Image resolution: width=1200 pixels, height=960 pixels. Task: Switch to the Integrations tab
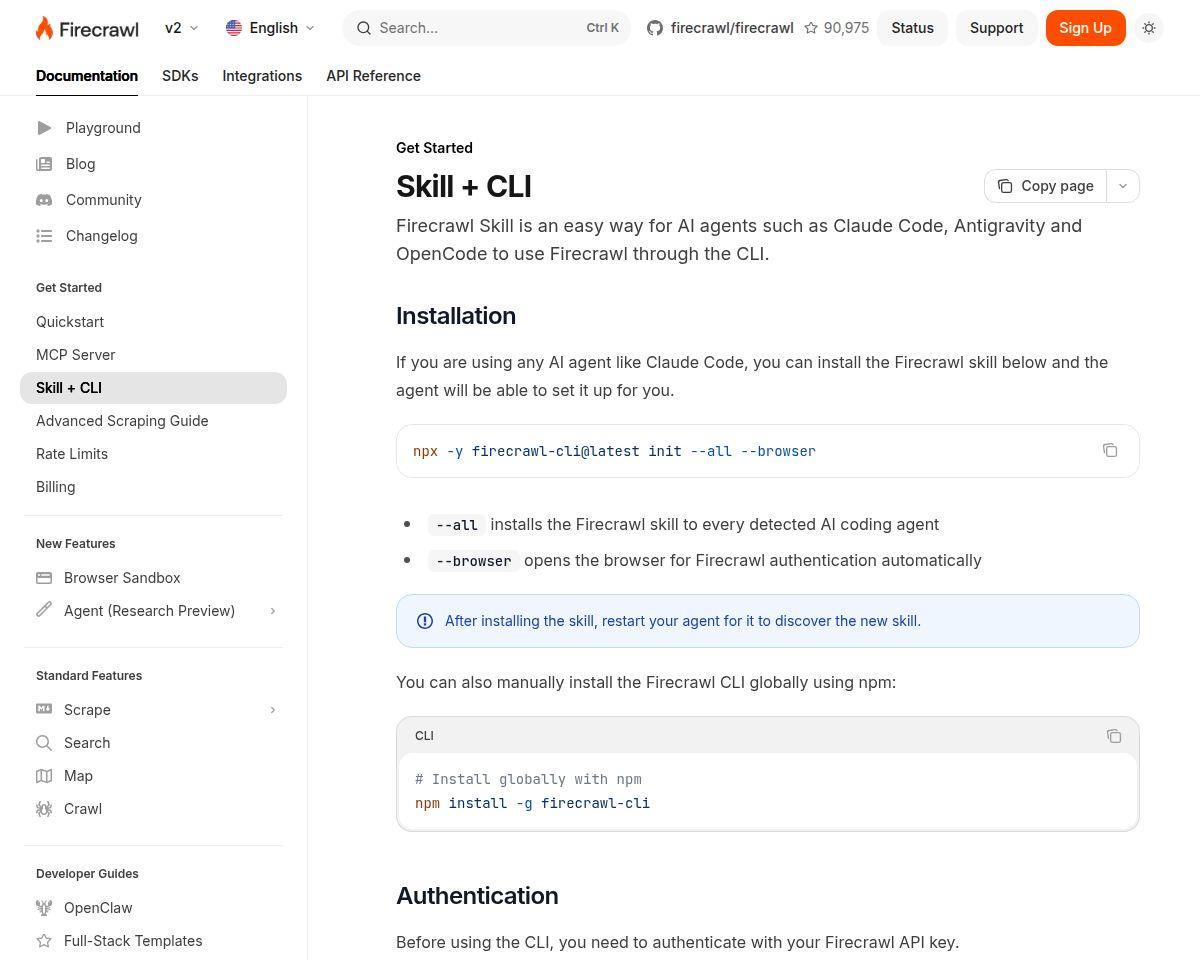tap(262, 76)
